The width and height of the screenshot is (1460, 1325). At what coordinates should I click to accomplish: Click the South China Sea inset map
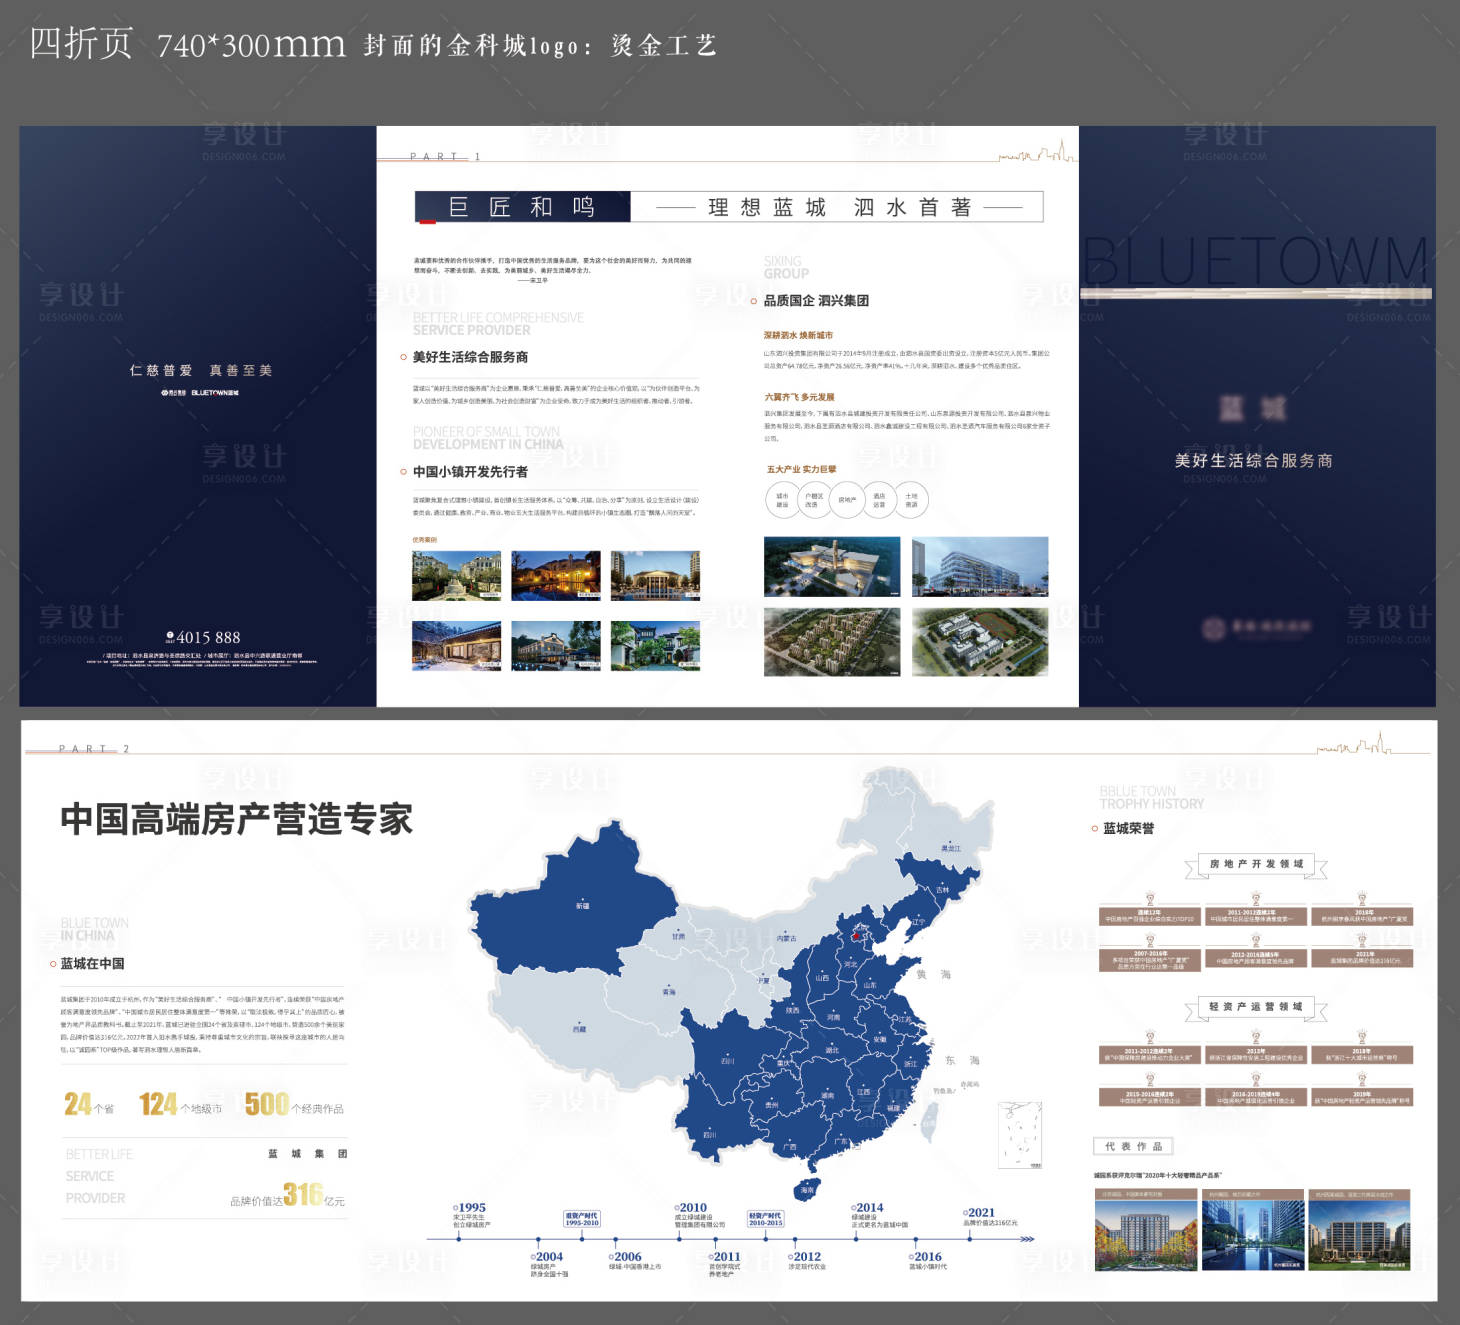point(1021,1135)
